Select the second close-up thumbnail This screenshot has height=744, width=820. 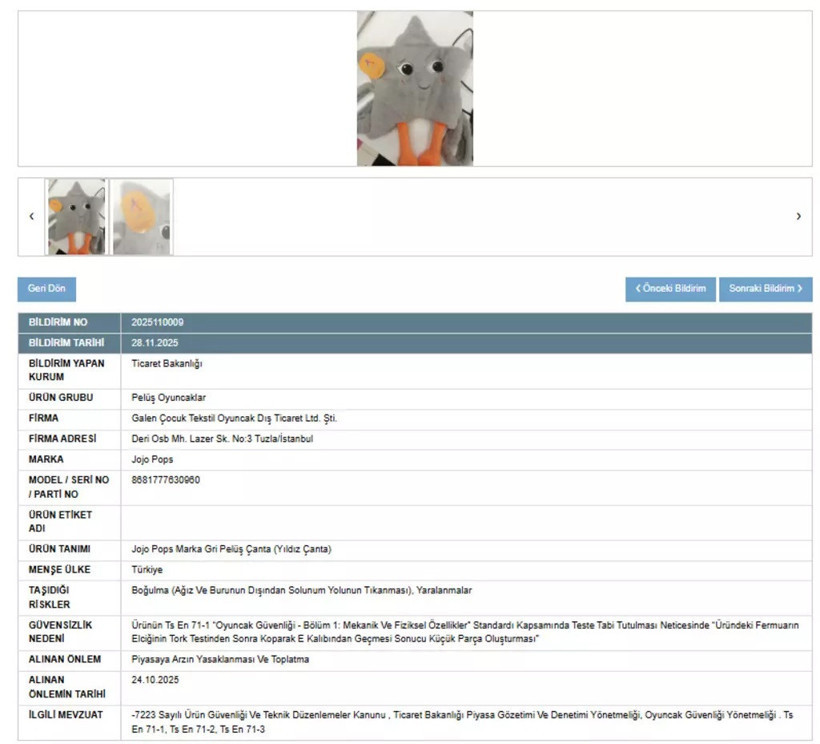(x=142, y=216)
